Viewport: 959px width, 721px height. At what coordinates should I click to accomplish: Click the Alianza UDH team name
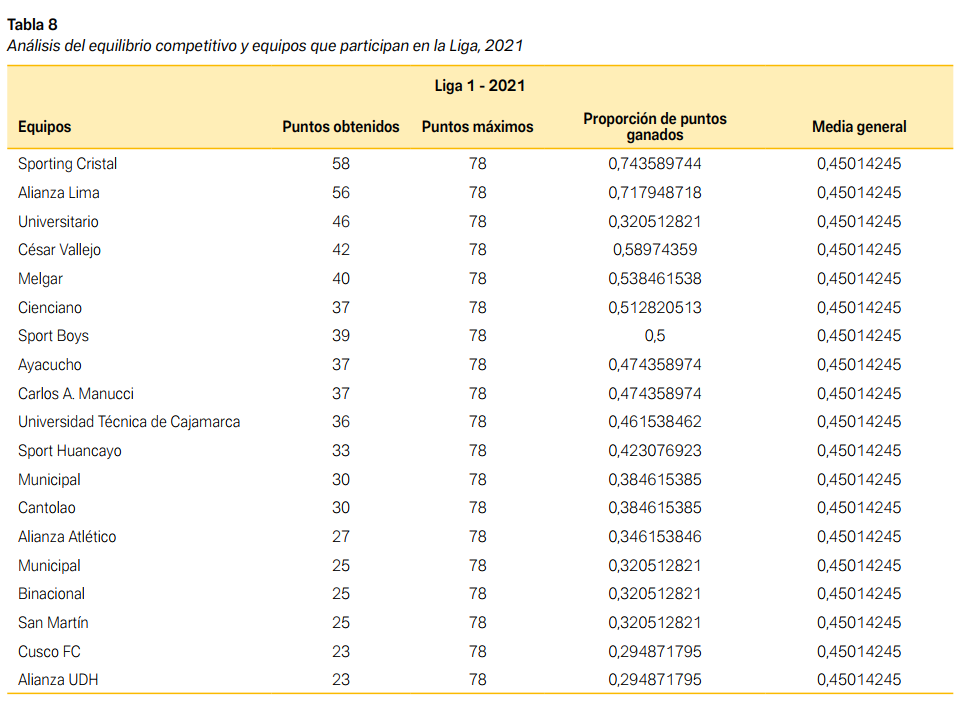click(58, 680)
